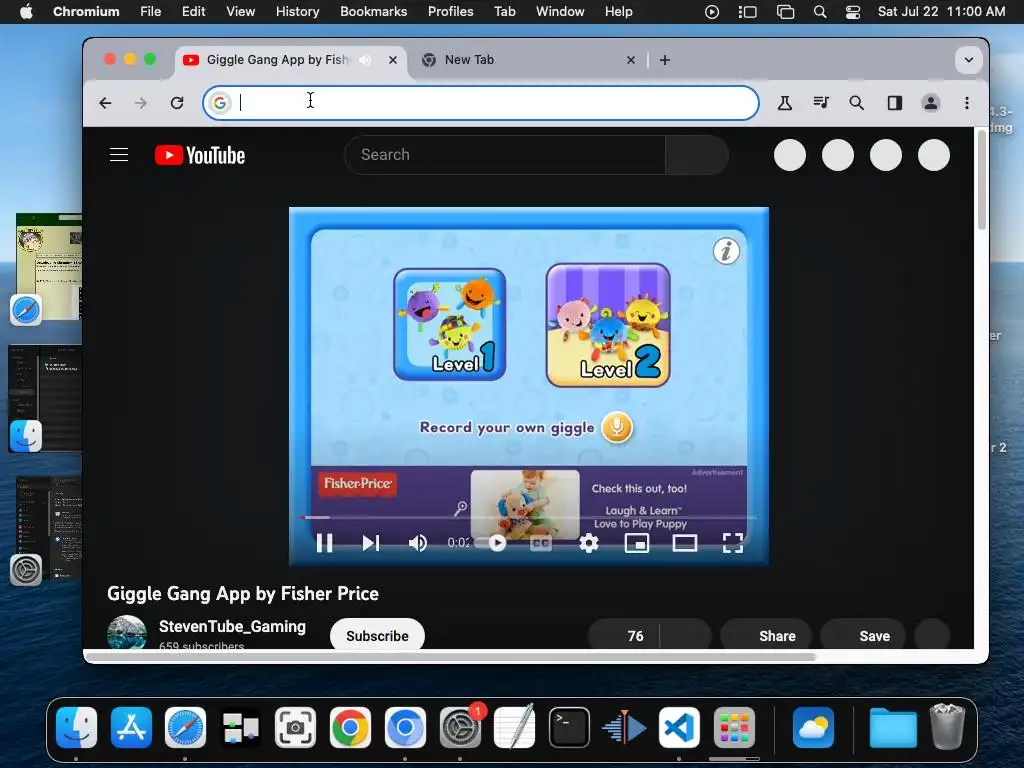Open YouTube hamburger guide menu
This screenshot has height=768, width=1024.
pos(119,155)
